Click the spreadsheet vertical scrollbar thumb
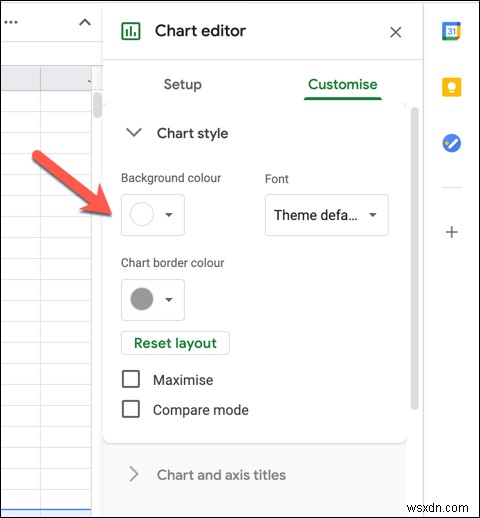This screenshot has height=518, width=480. tap(97, 105)
